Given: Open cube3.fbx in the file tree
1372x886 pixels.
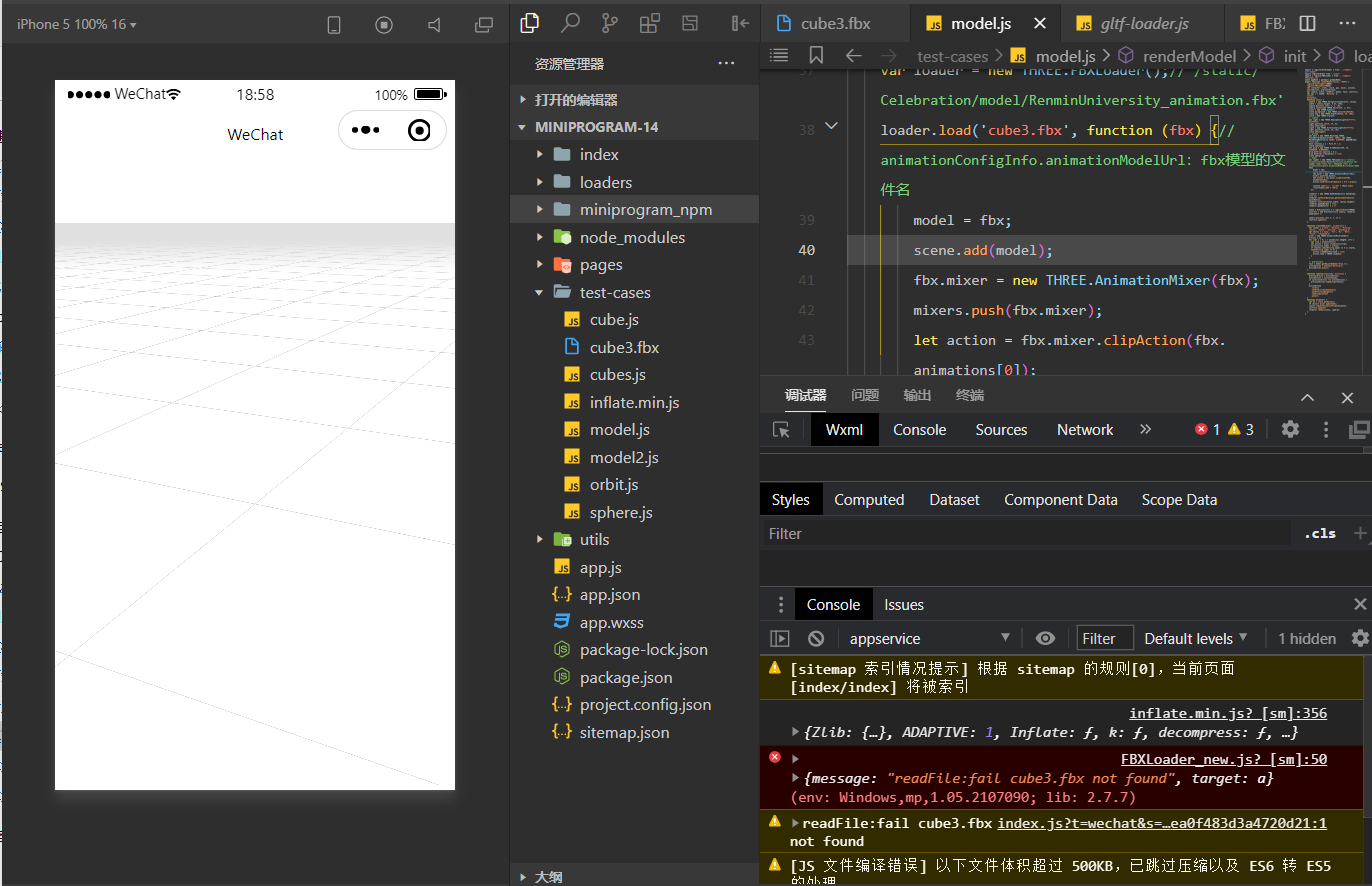Looking at the screenshot, I should pyautogui.click(x=624, y=347).
